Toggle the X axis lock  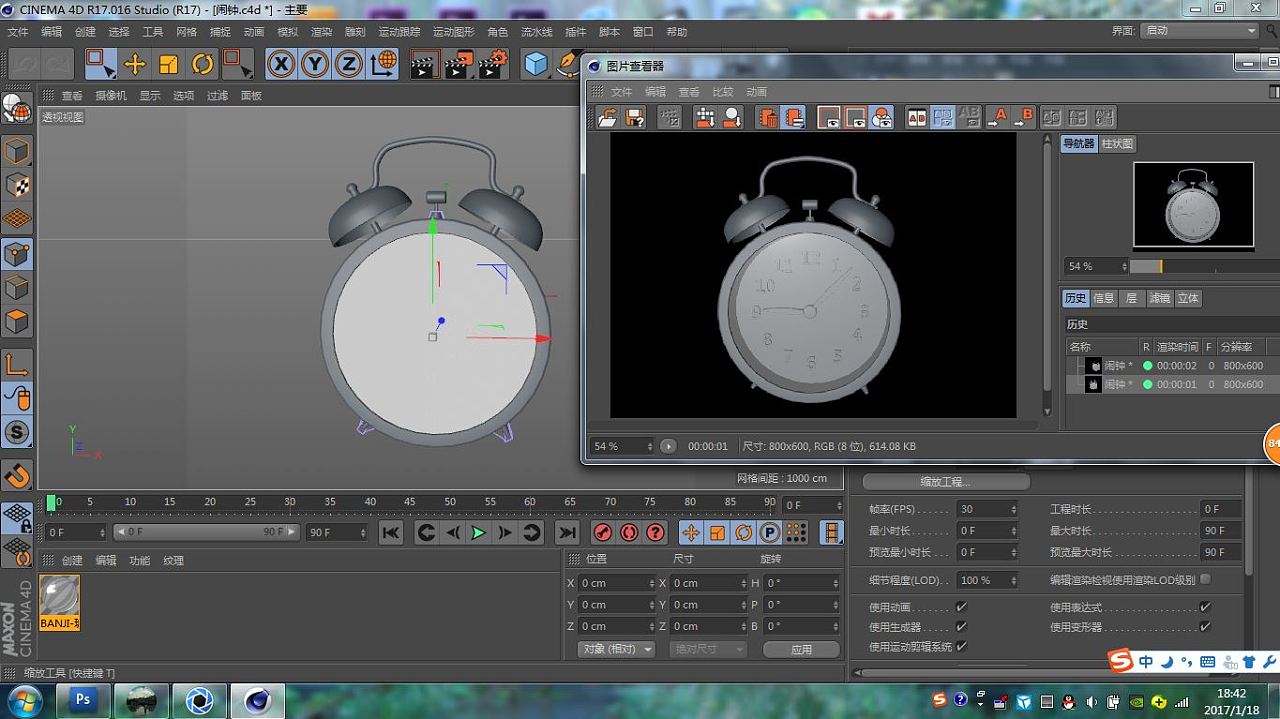tap(282, 65)
